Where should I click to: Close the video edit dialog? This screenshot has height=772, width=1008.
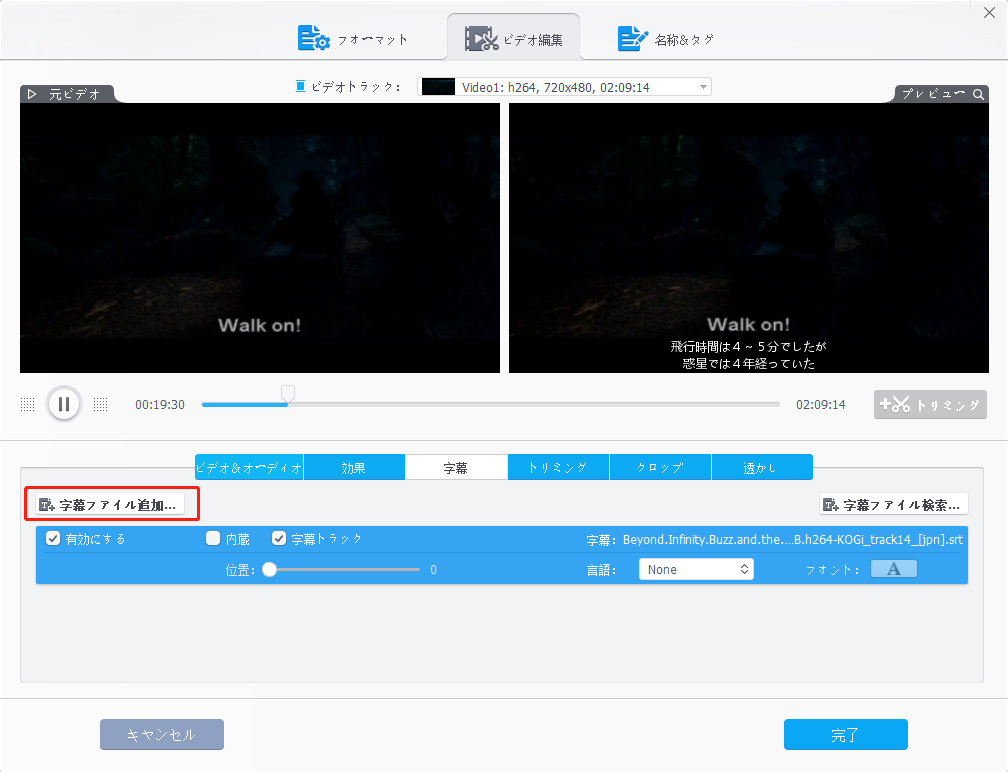[x=989, y=12]
